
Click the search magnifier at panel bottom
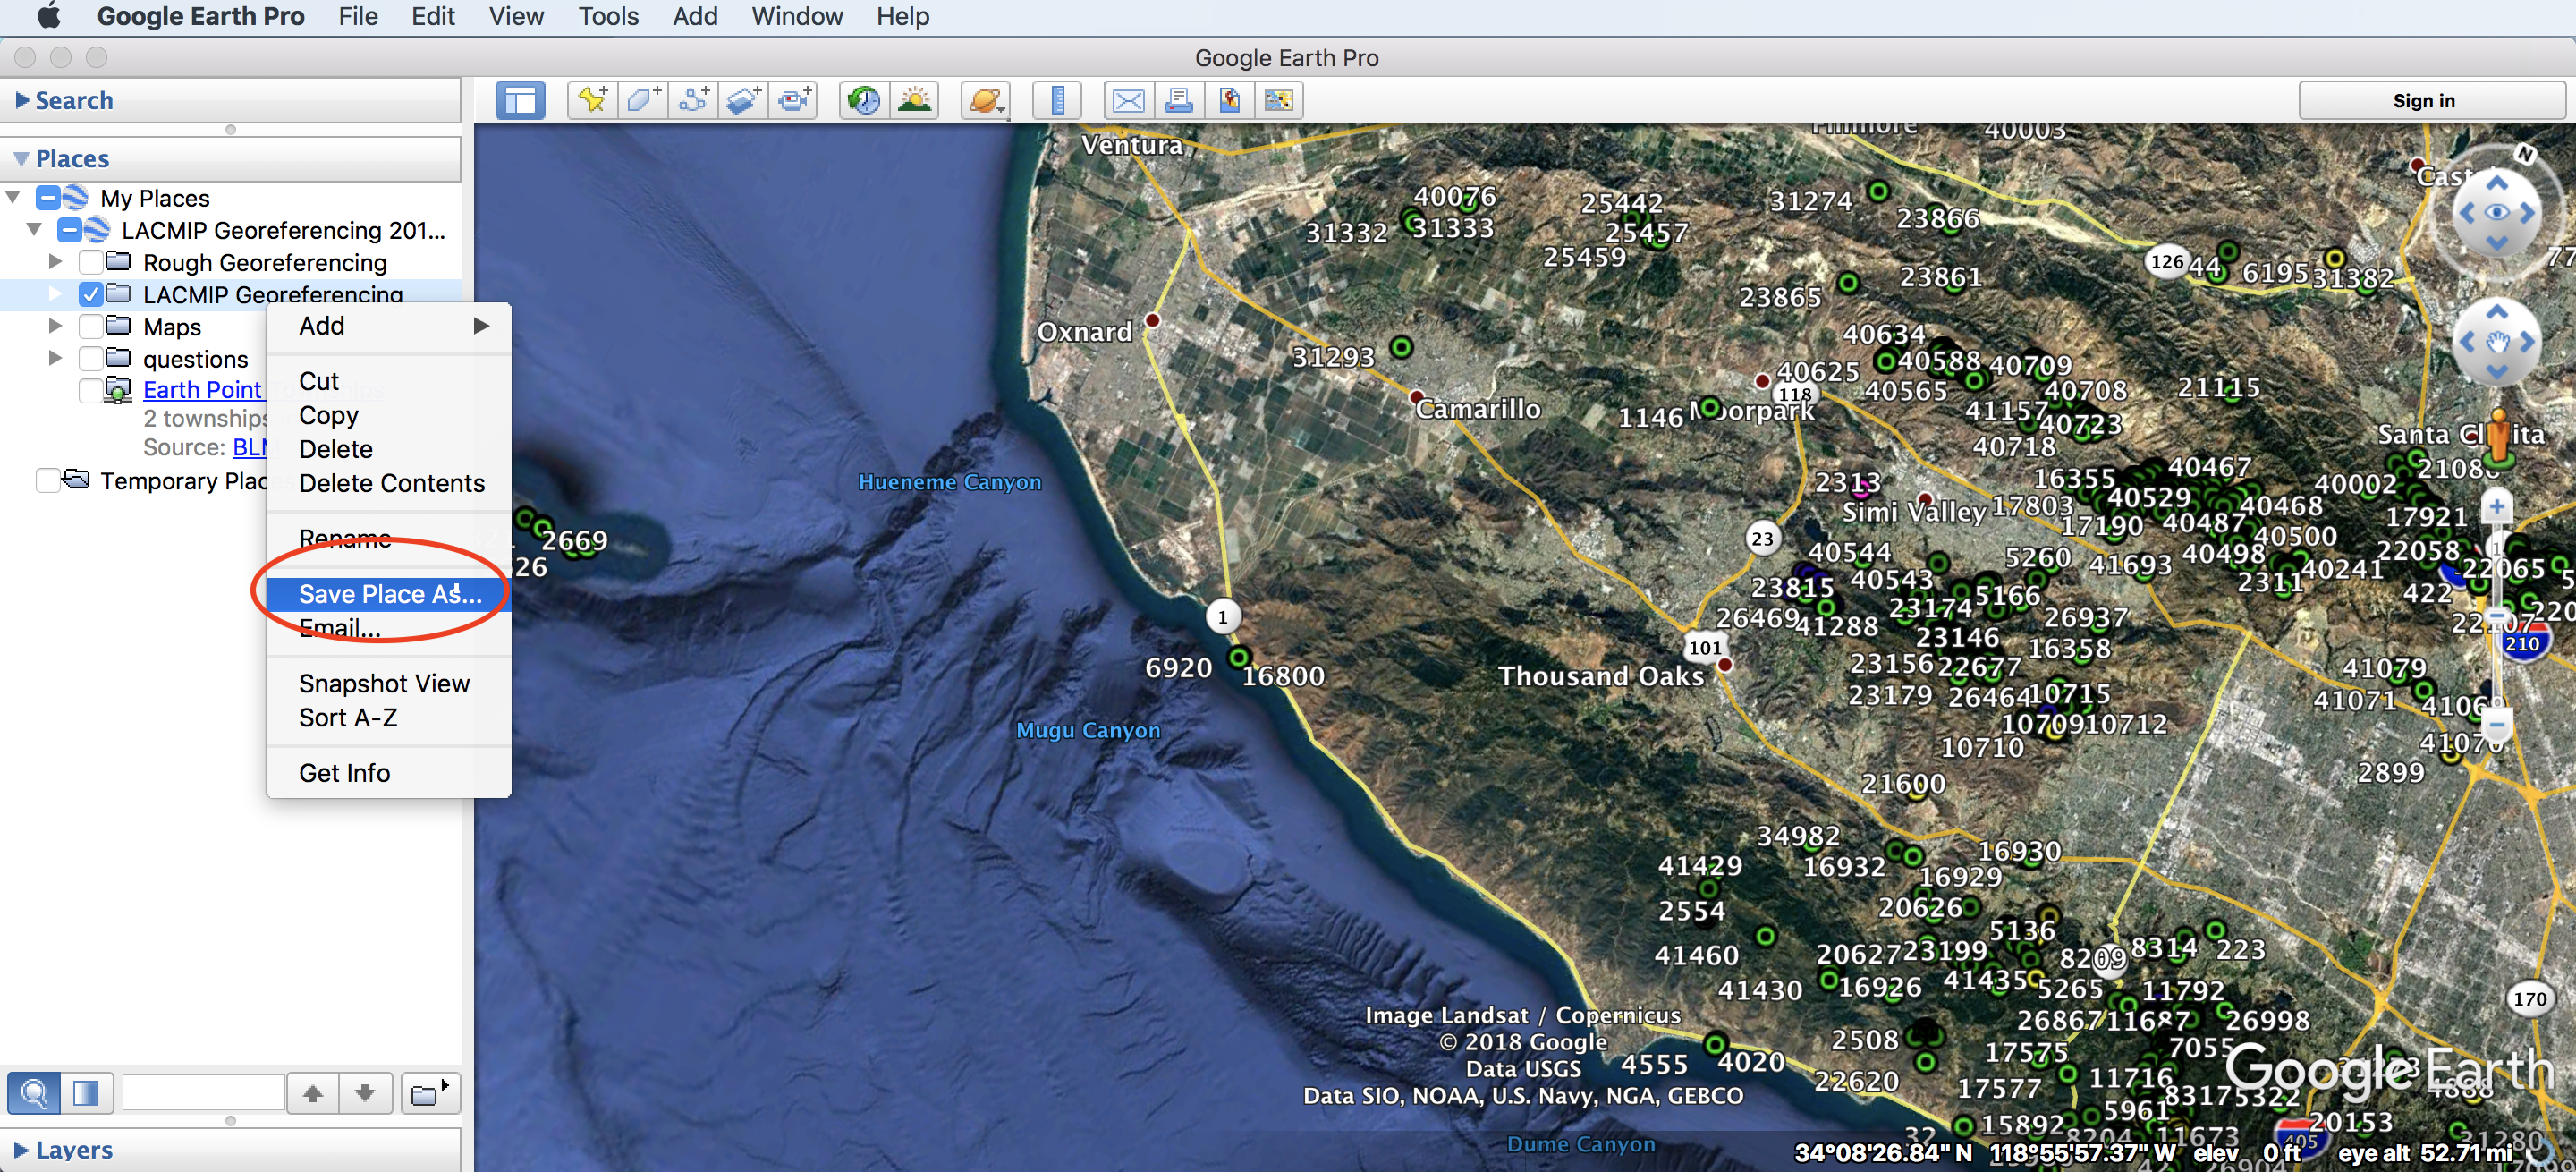[34, 1093]
